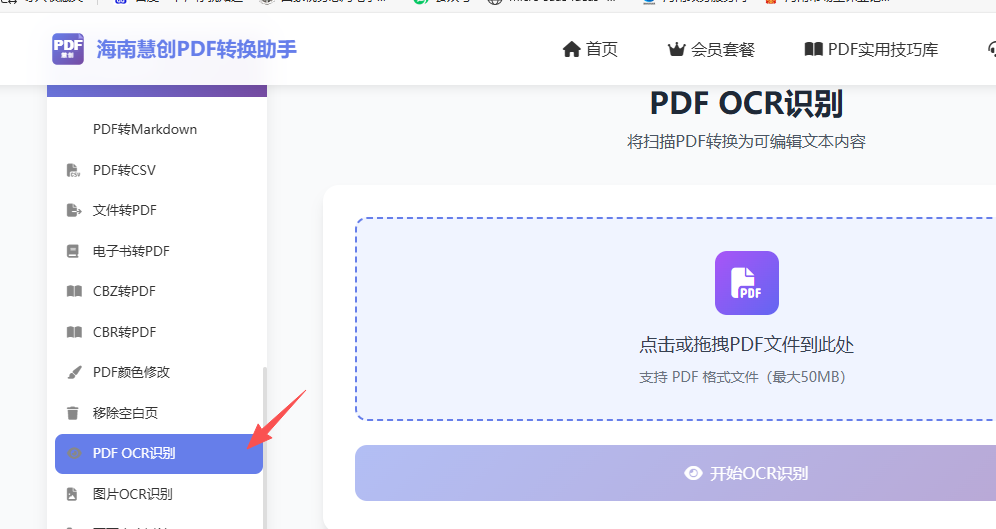996x529 pixels.
Task: Click 支持 PDF 格式文件 (最大50MB) hint text
Action: coord(743,377)
